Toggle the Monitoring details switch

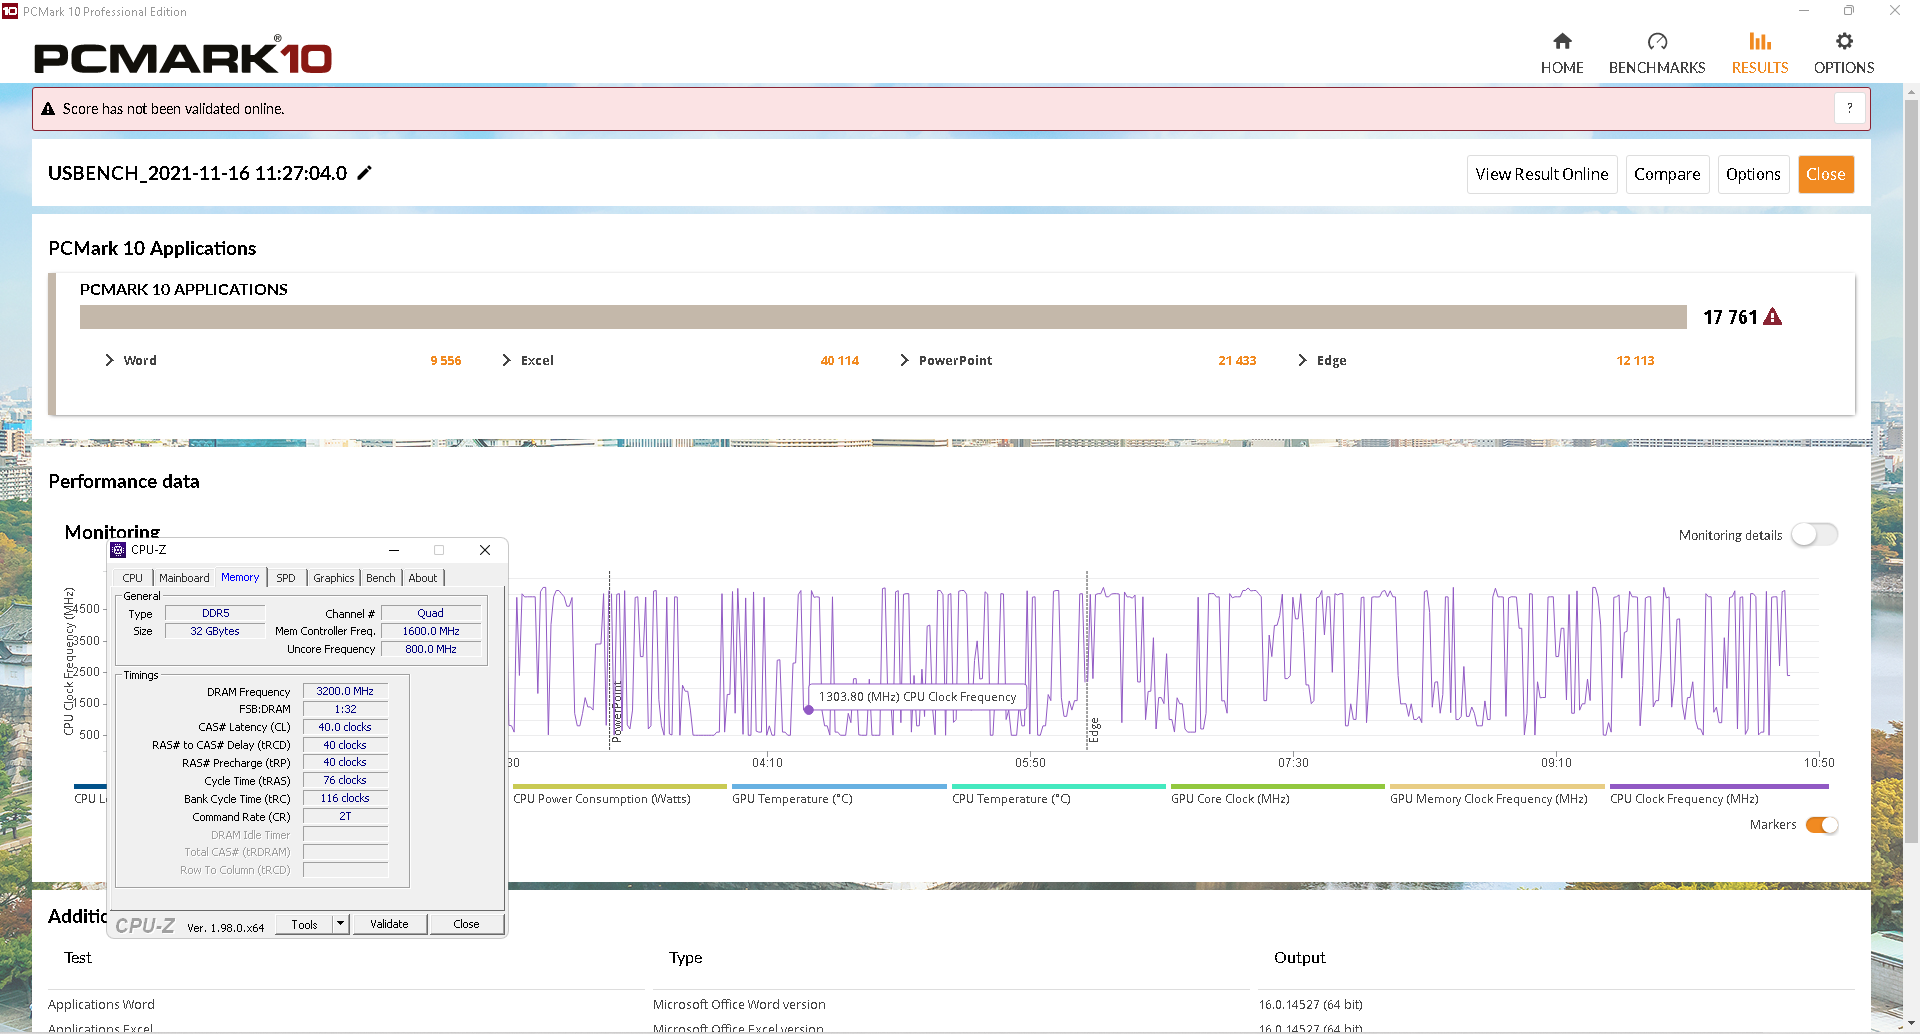(1814, 535)
